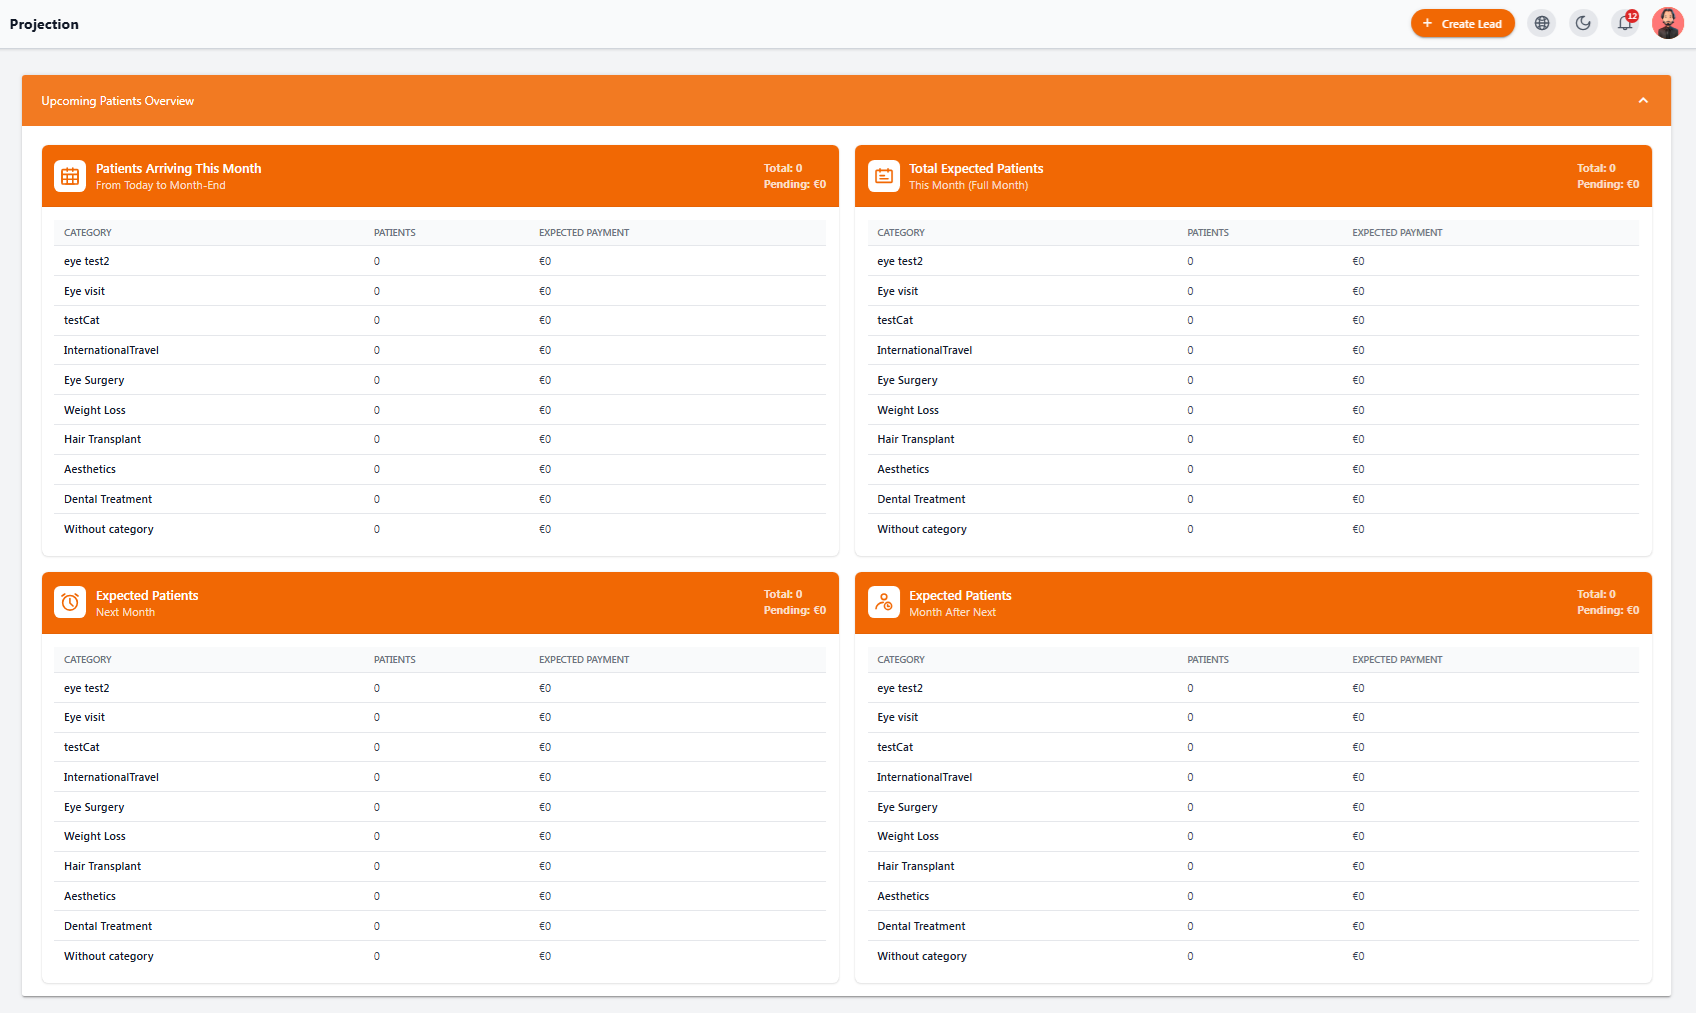Click Total: 0 in Patients Arriving This Month header
The width and height of the screenshot is (1696, 1013).
783,168
